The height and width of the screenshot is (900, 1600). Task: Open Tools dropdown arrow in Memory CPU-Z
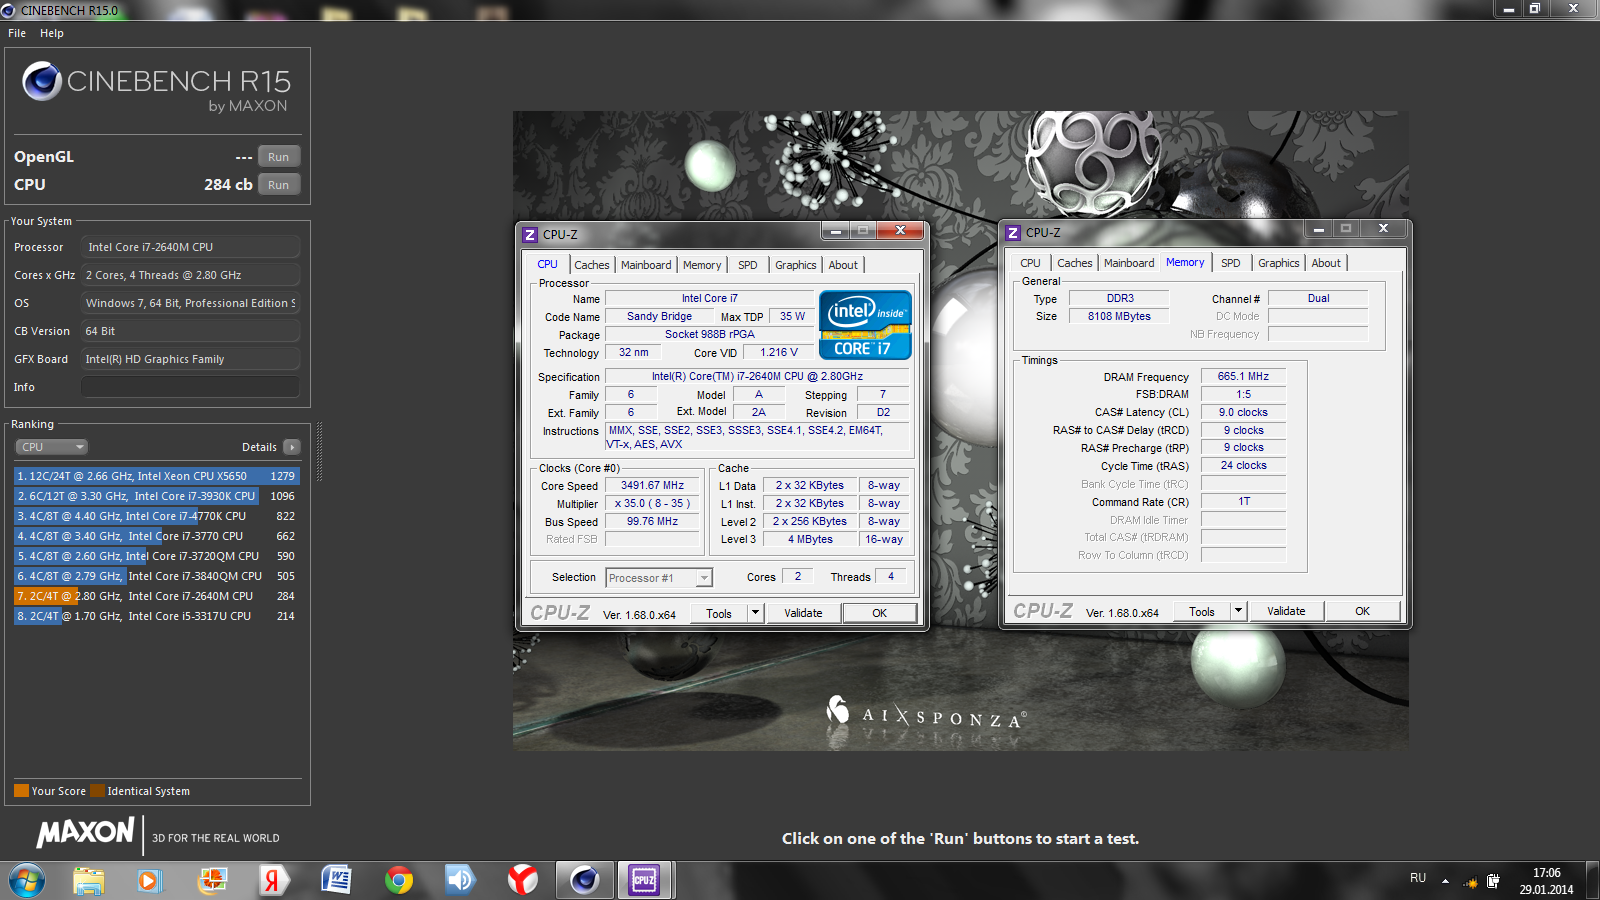[1238, 611]
